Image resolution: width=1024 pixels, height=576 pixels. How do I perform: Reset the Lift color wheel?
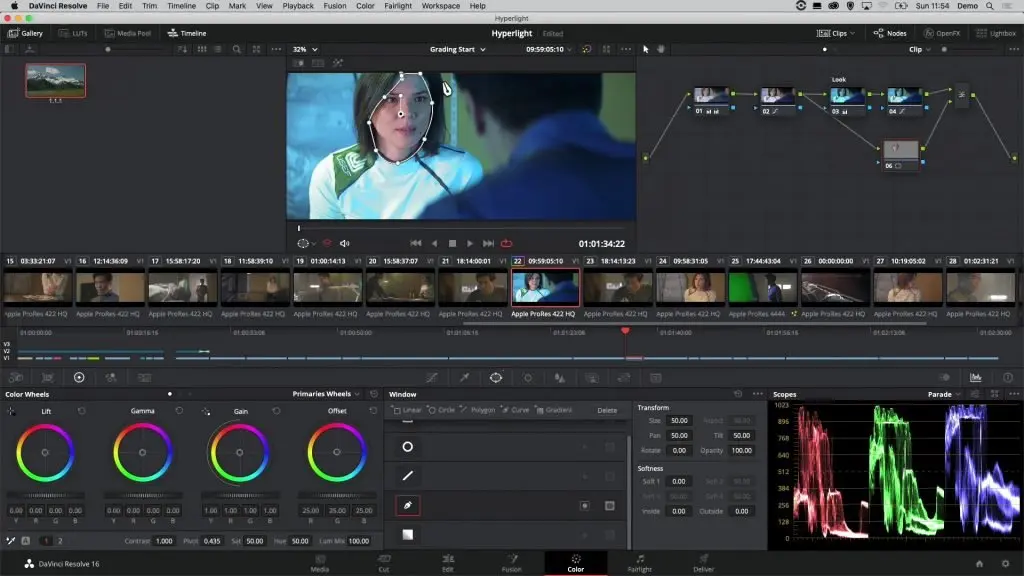coord(82,411)
